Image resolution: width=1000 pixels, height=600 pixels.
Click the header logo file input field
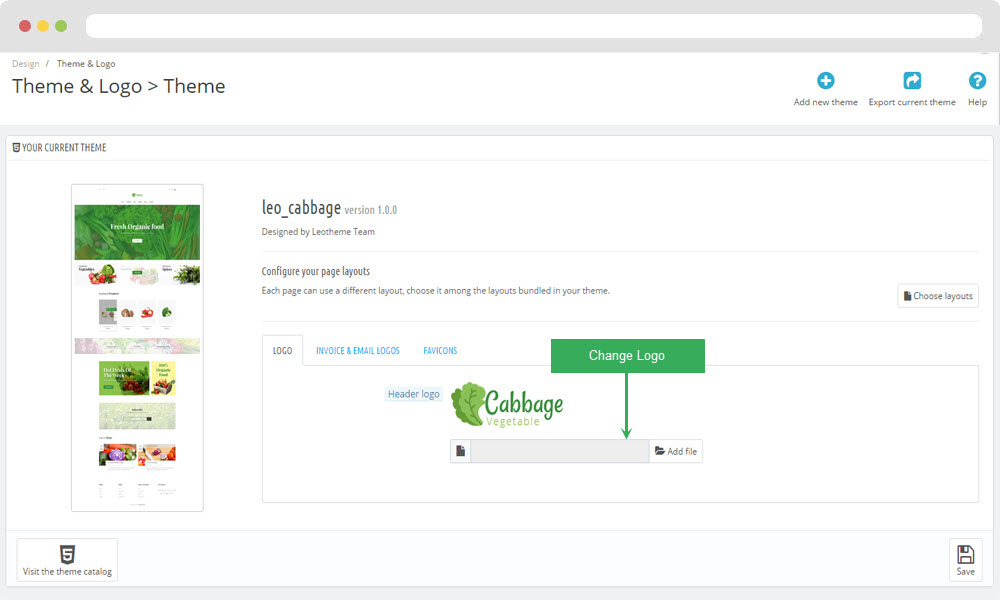(x=559, y=452)
